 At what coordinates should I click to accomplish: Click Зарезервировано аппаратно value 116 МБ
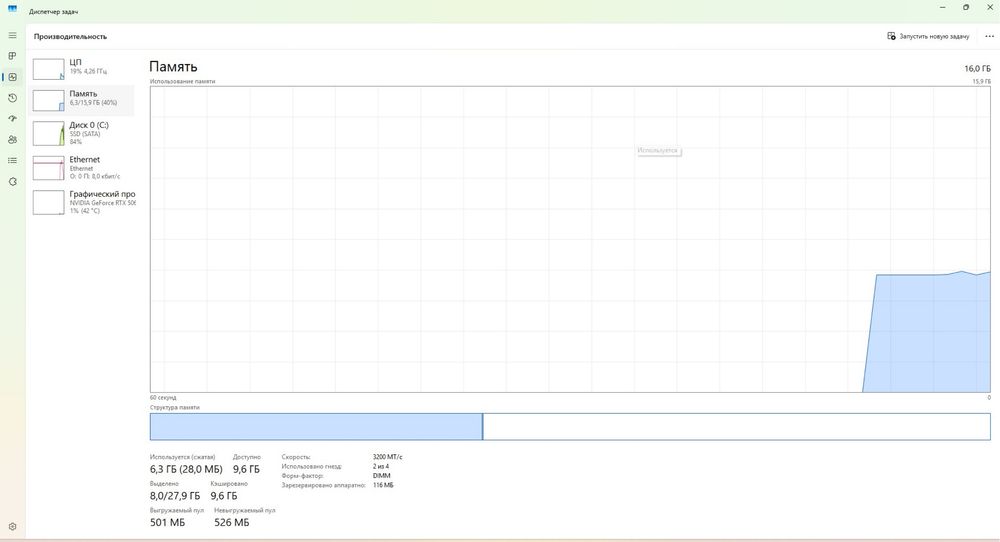click(383, 485)
